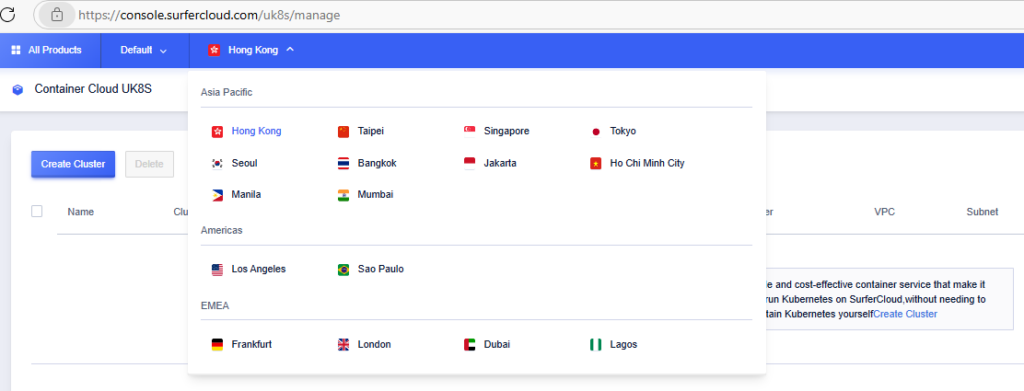Tick the select-all checkbox in table header
The image size is (1024, 391).
(37, 211)
